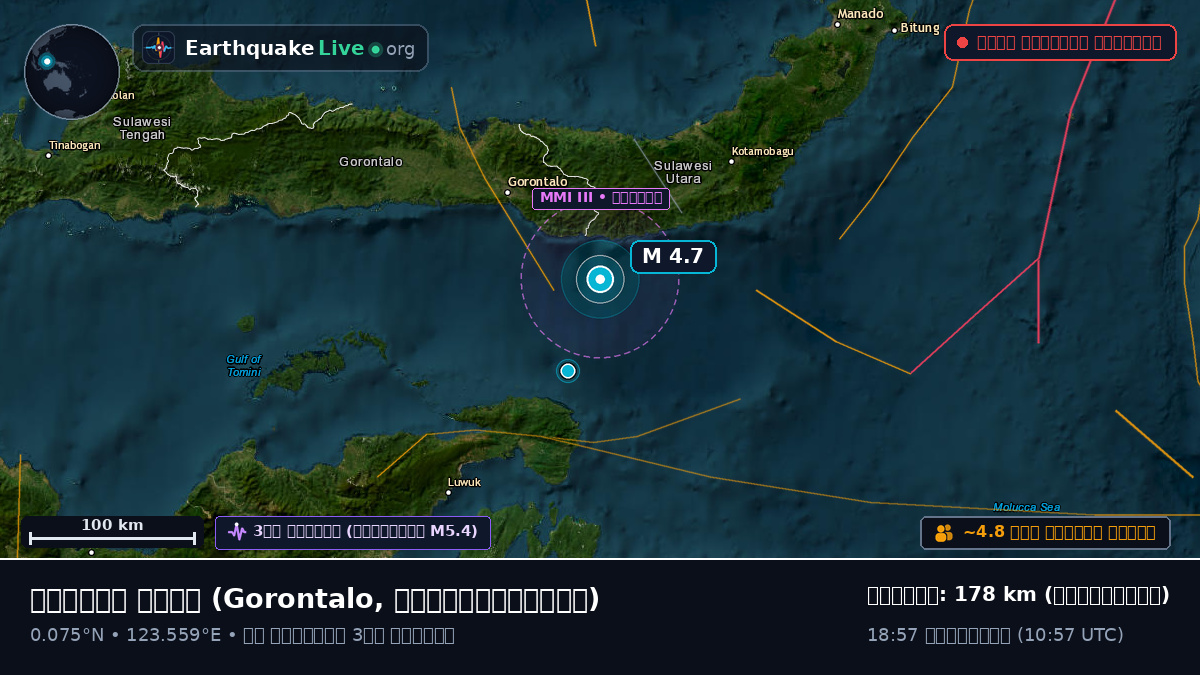
Task: Click the EarthquakeLive compass logo icon
Action: click(x=158, y=48)
